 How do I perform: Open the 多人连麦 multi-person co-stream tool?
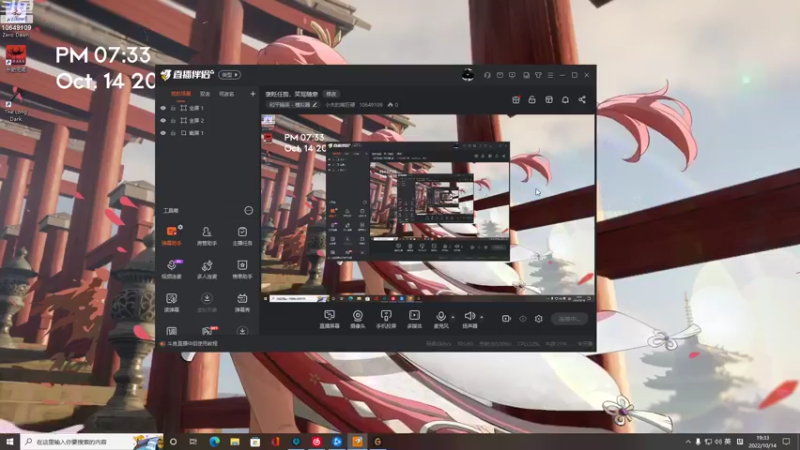[x=207, y=269]
